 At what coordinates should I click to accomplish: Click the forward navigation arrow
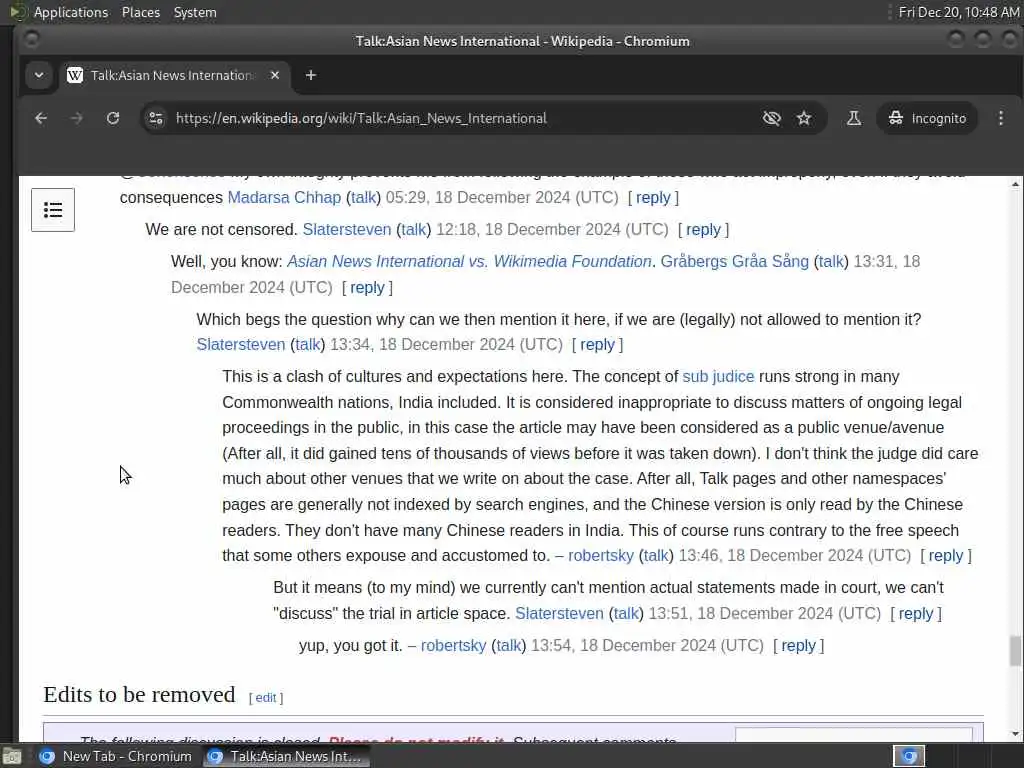[x=76, y=118]
